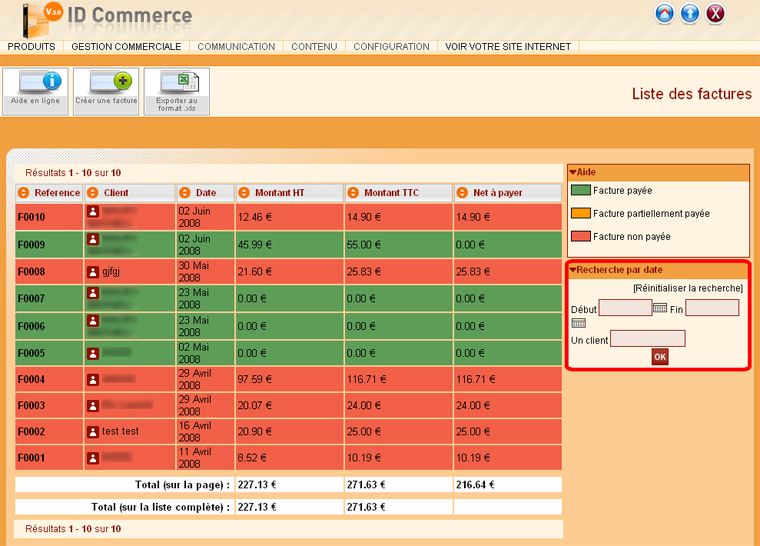The width and height of the screenshot is (760, 546).
Task: Open the CONTENU menu
Action: [x=314, y=47]
